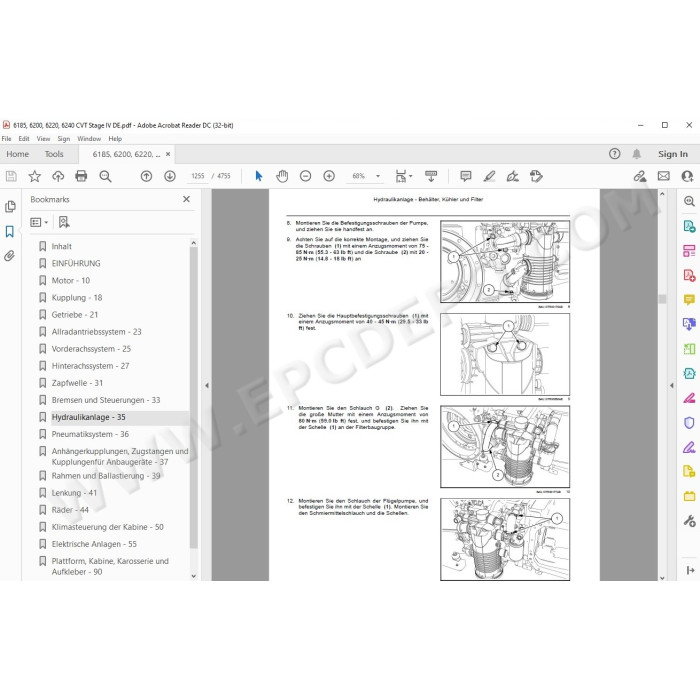Go to previous page arrow icon

146,176
